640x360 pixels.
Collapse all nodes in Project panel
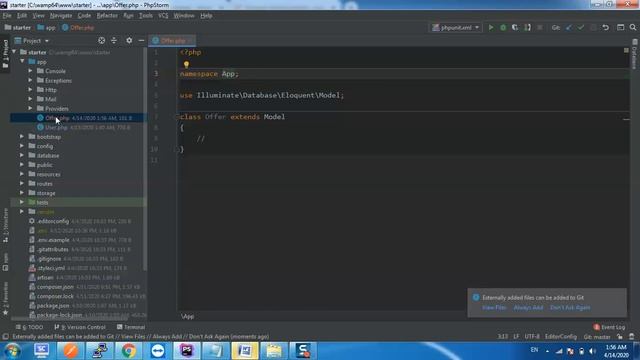[x=114, y=40]
